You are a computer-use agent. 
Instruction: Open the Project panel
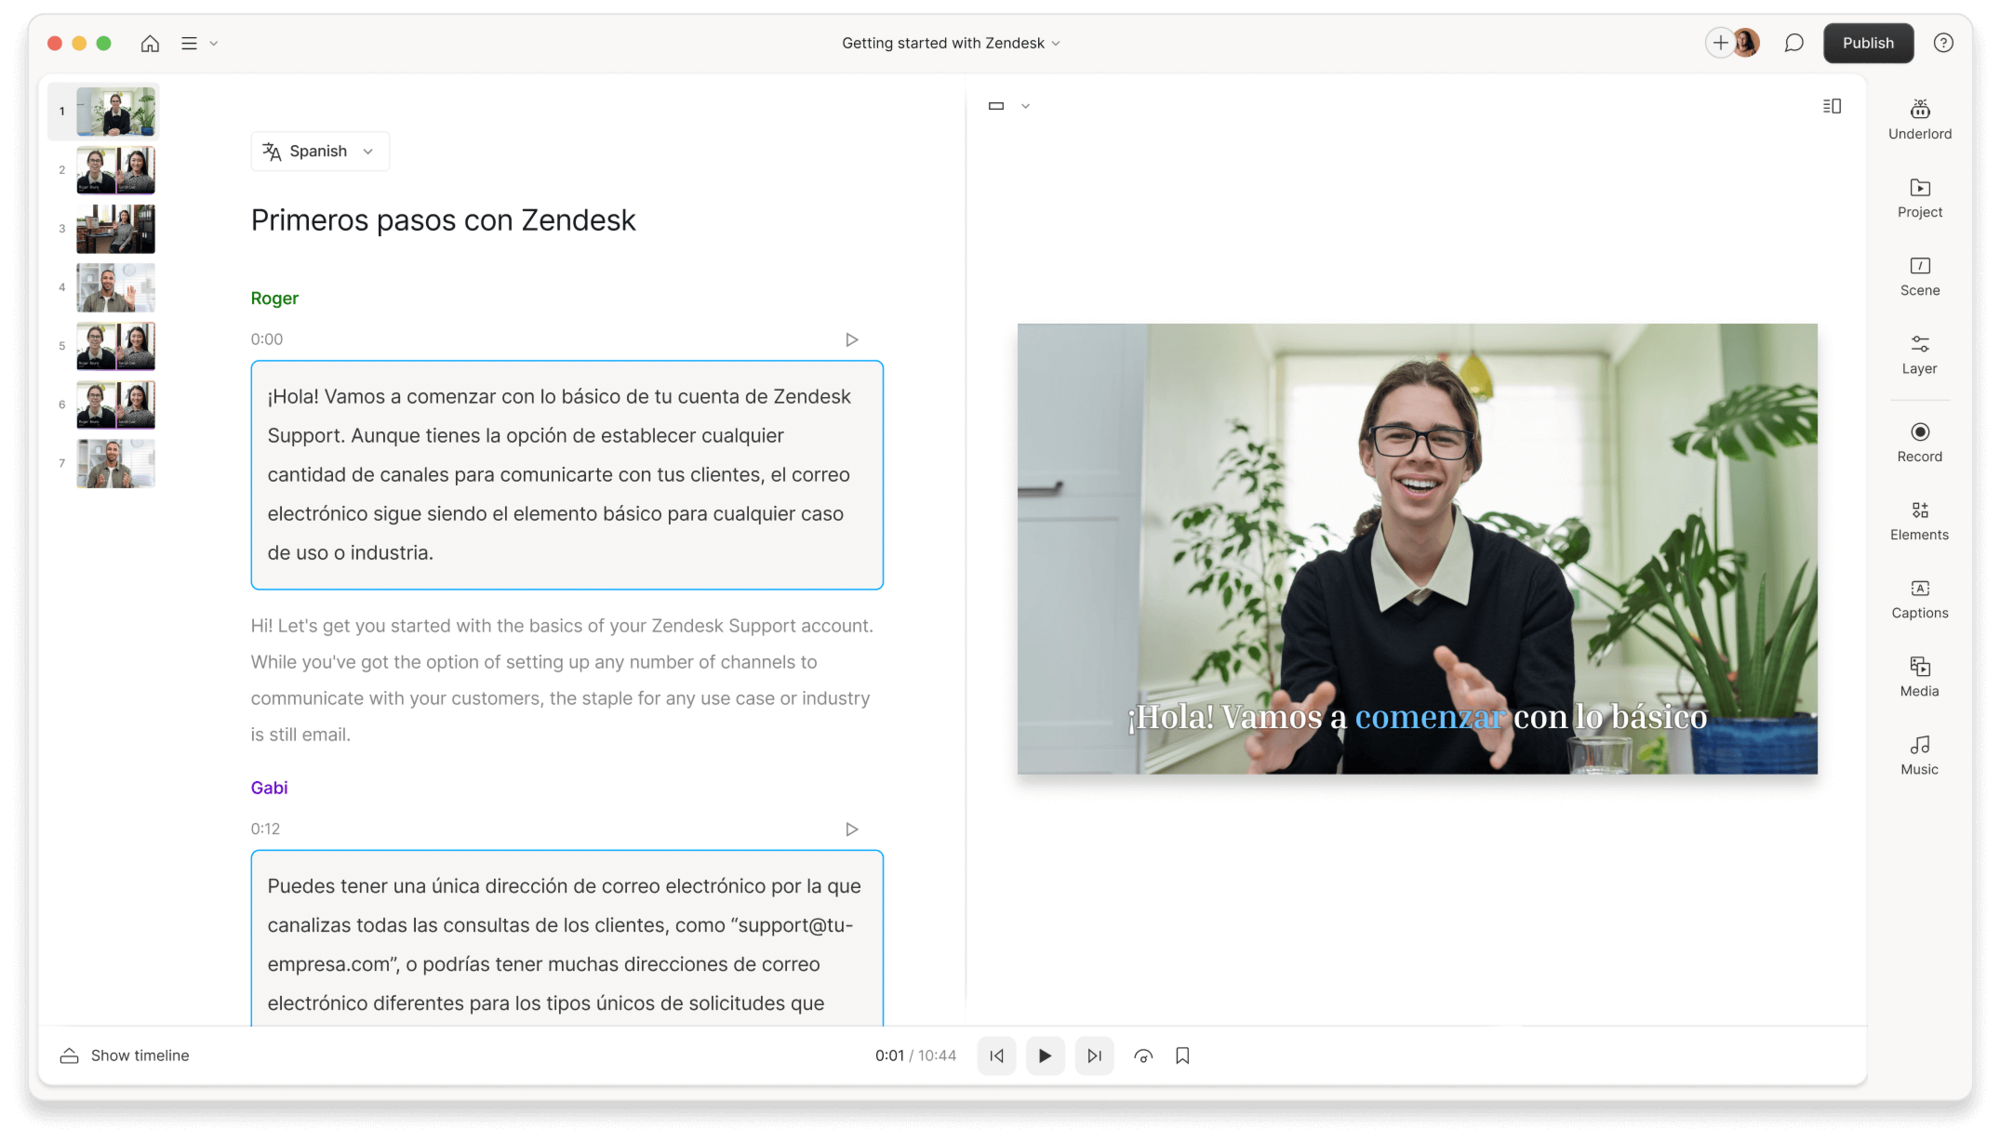click(1919, 198)
